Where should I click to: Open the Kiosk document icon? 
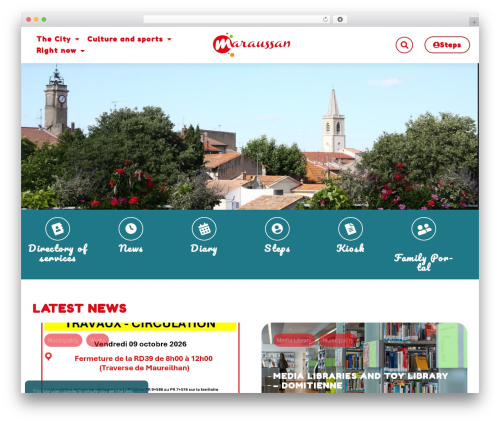[350, 228]
